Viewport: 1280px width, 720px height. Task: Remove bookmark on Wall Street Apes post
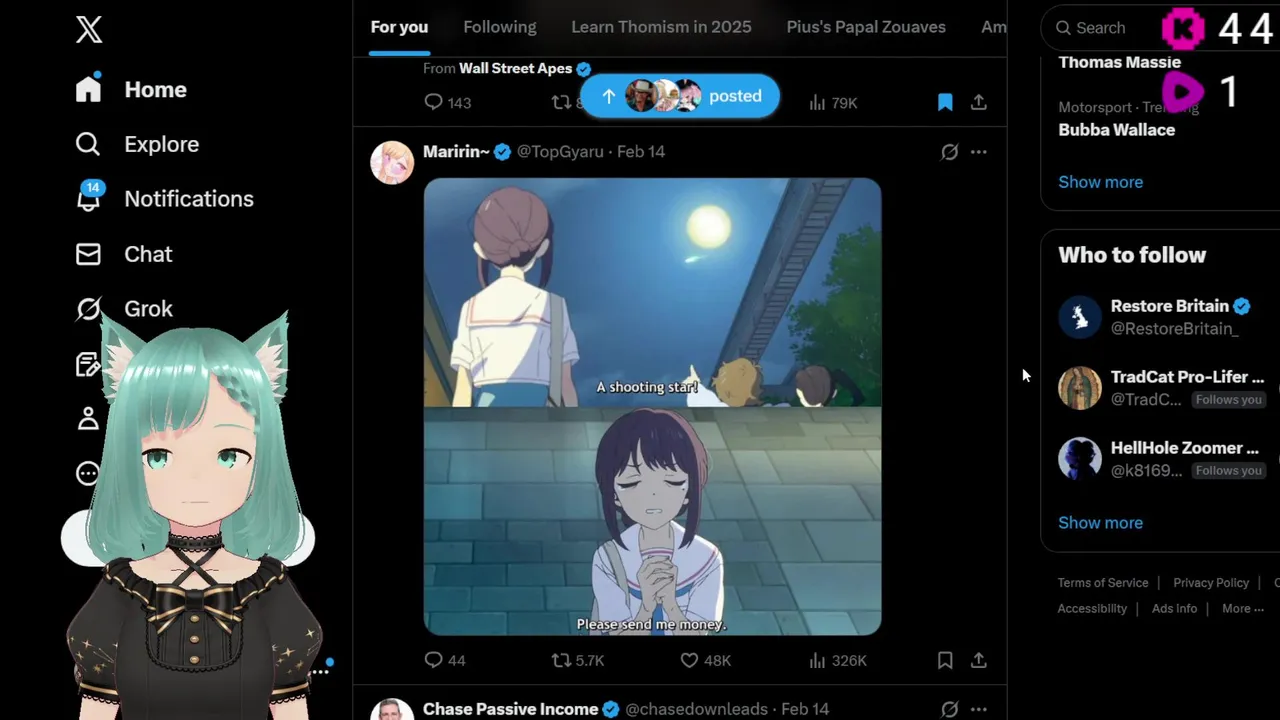click(945, 102)
